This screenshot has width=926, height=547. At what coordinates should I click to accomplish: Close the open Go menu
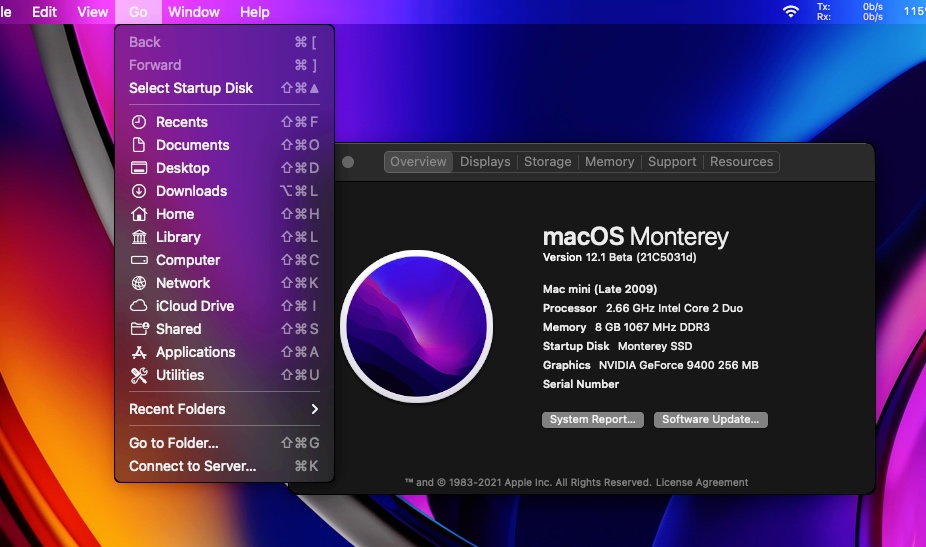[138, 12]
